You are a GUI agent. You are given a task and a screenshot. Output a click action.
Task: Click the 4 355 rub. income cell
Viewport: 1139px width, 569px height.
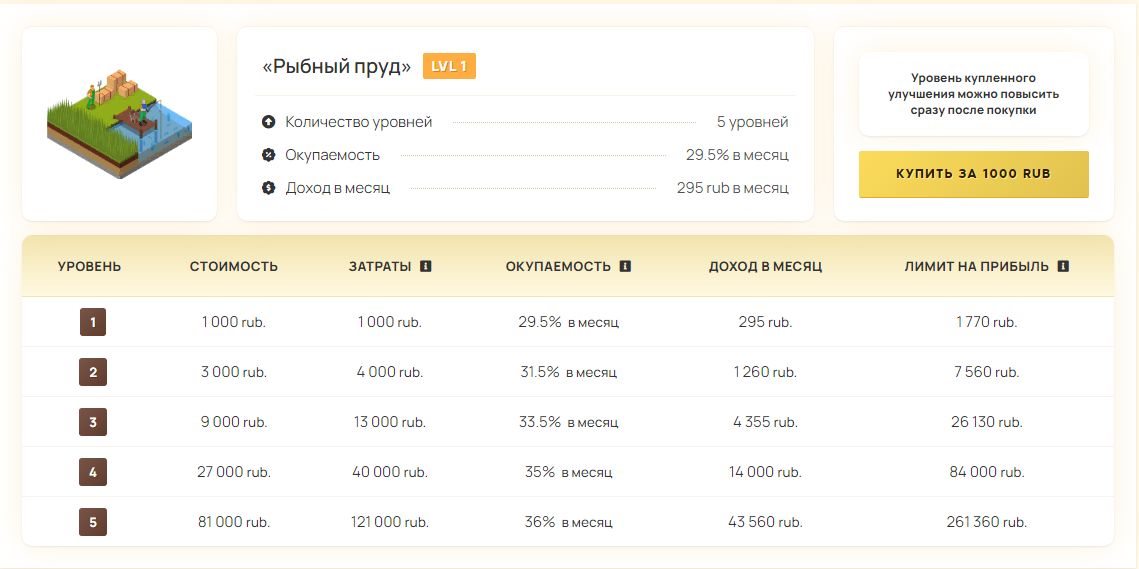(766, 422)
